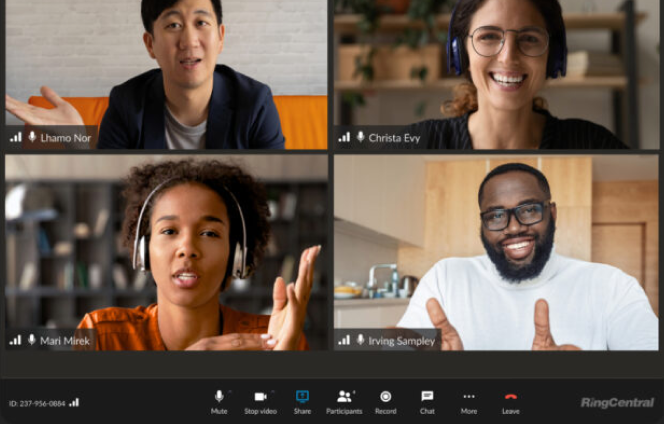
Task: Open the Share screen option
Action: (x=302, y=397)
